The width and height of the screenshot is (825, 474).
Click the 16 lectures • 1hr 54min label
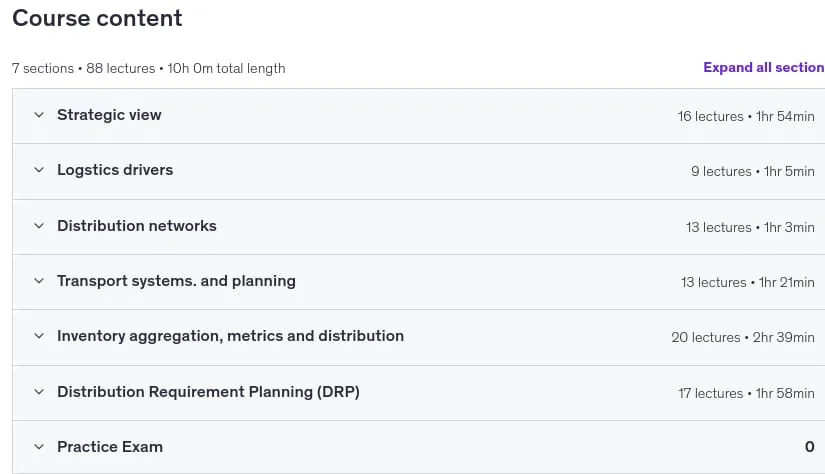click(x=746, y=116)
